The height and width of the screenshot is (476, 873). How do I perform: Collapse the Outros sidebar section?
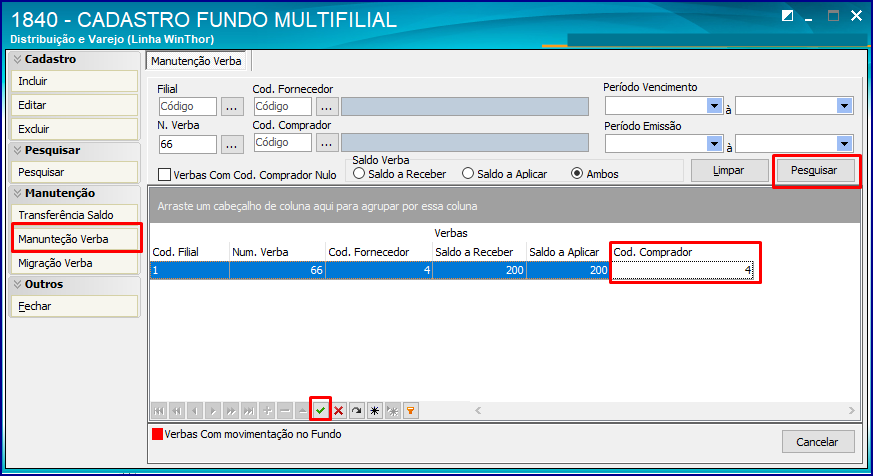(17, 284)
